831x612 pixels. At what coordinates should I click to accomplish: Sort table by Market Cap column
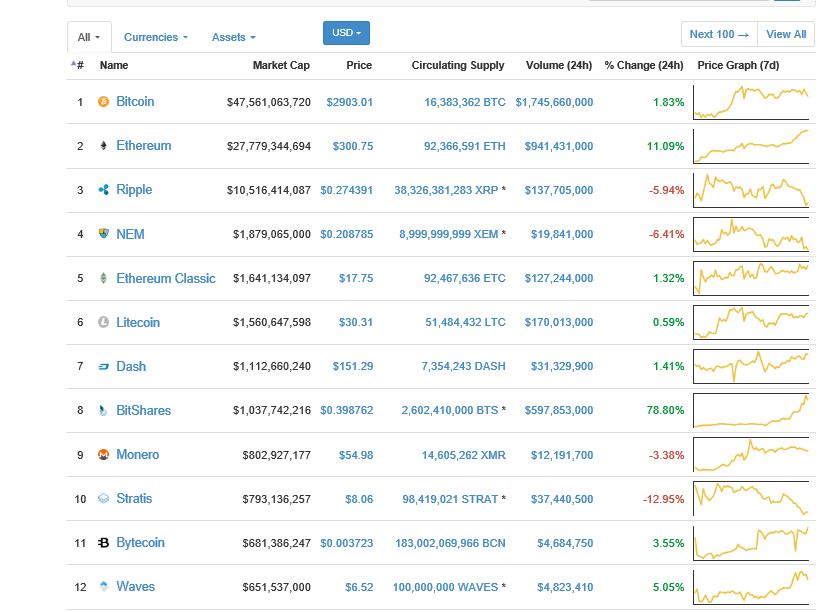[281, 65]
